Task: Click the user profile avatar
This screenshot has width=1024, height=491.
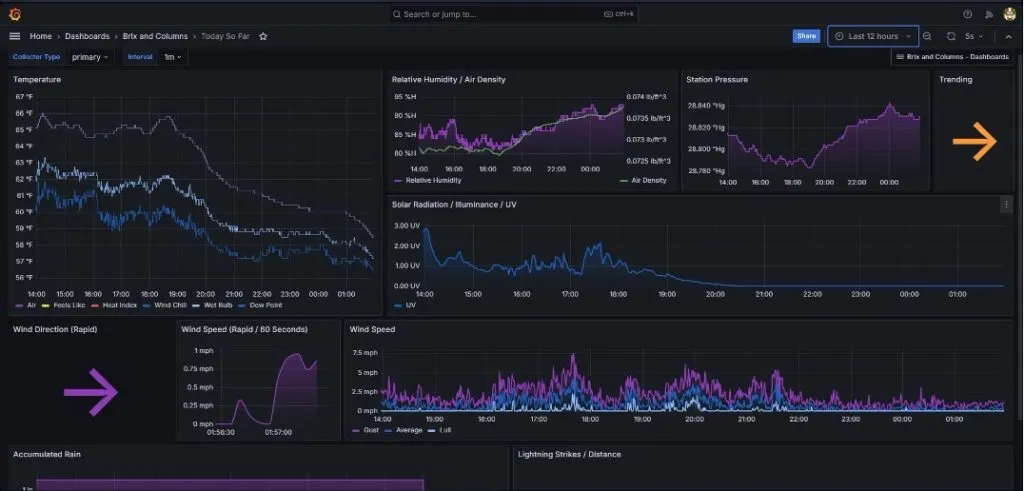Action: click(x=1010, y=14)
